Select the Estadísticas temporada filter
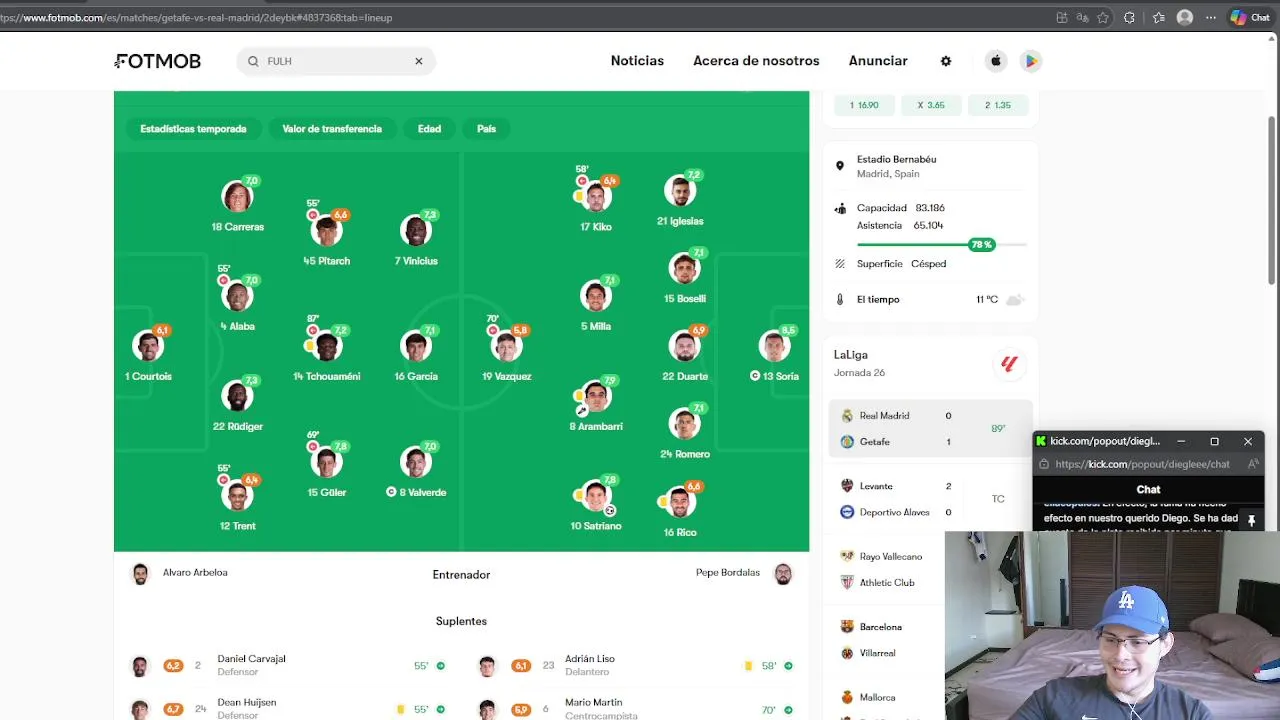 click(193, 129)
